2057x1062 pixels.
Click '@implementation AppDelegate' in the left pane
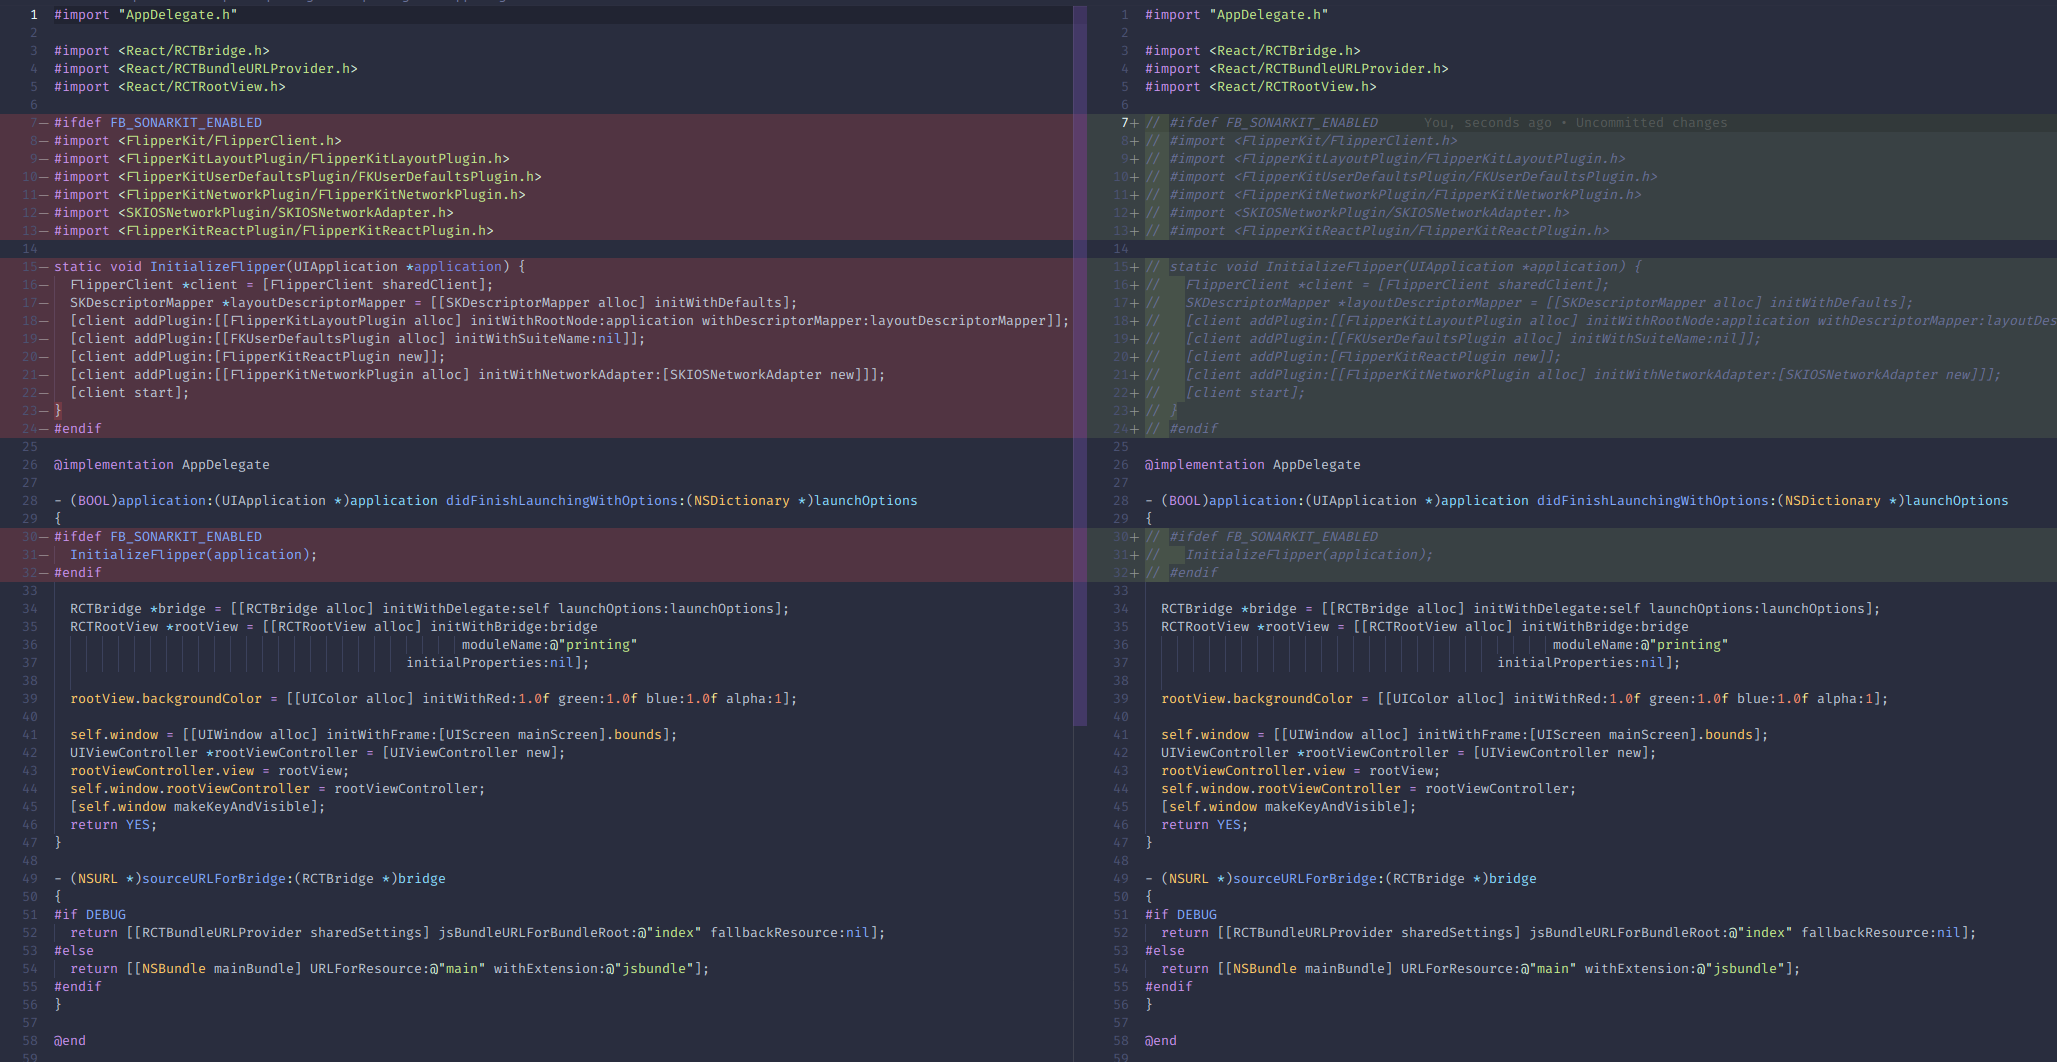pos(162,465)
